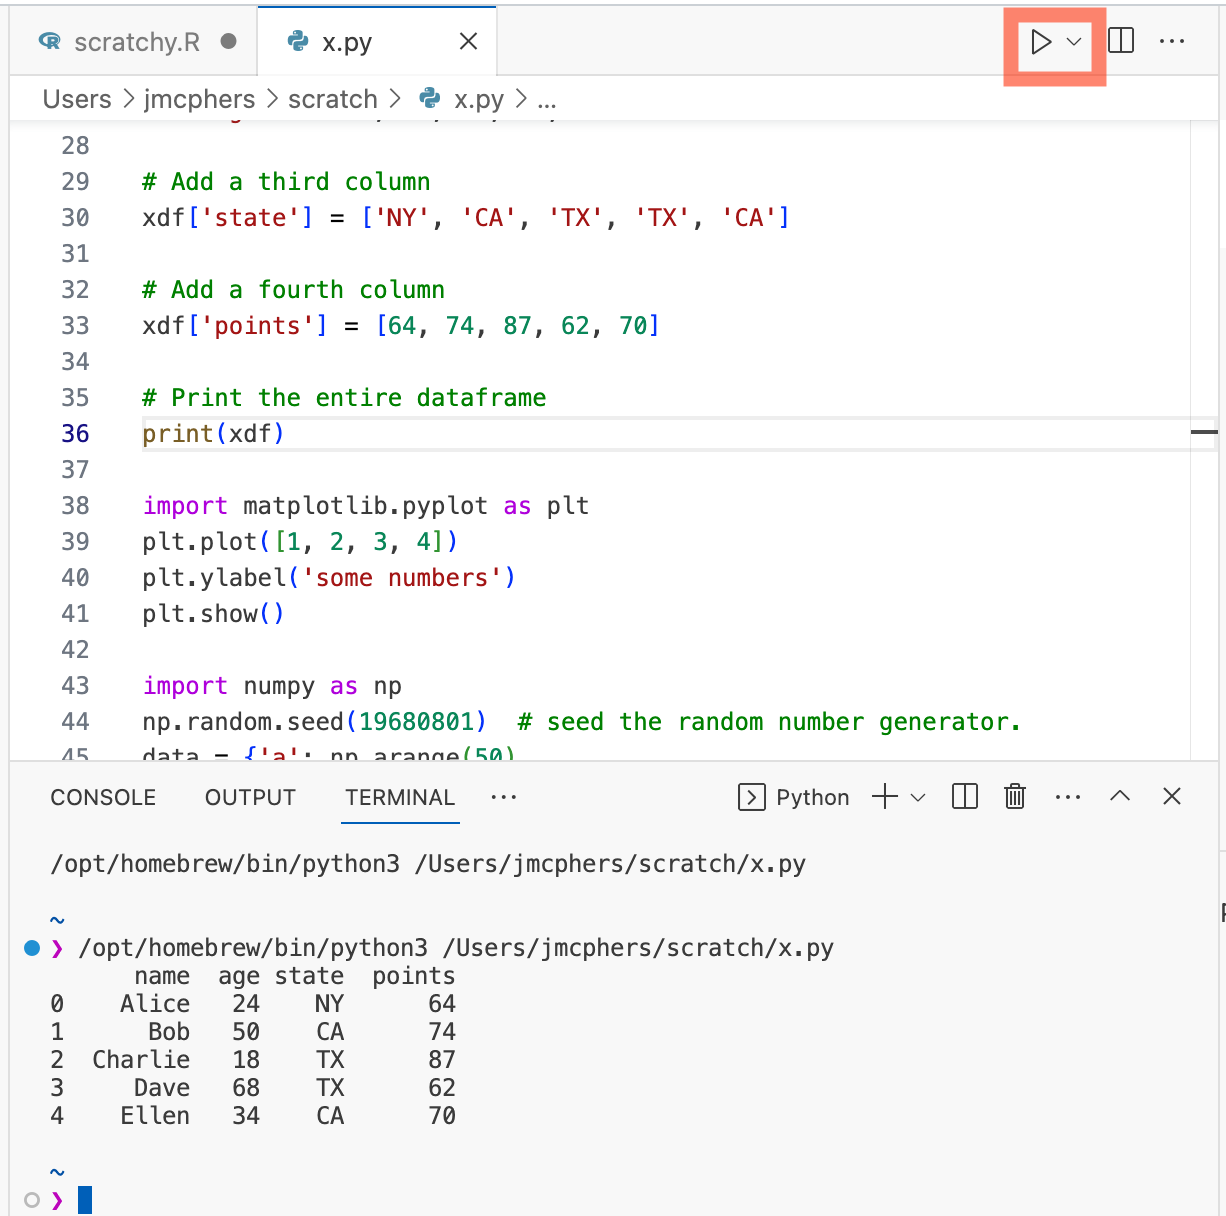Screen dimensions: 1226x1216
Task: Run the x.py script
Action: pyautogui.click(x=1040, y=42)
